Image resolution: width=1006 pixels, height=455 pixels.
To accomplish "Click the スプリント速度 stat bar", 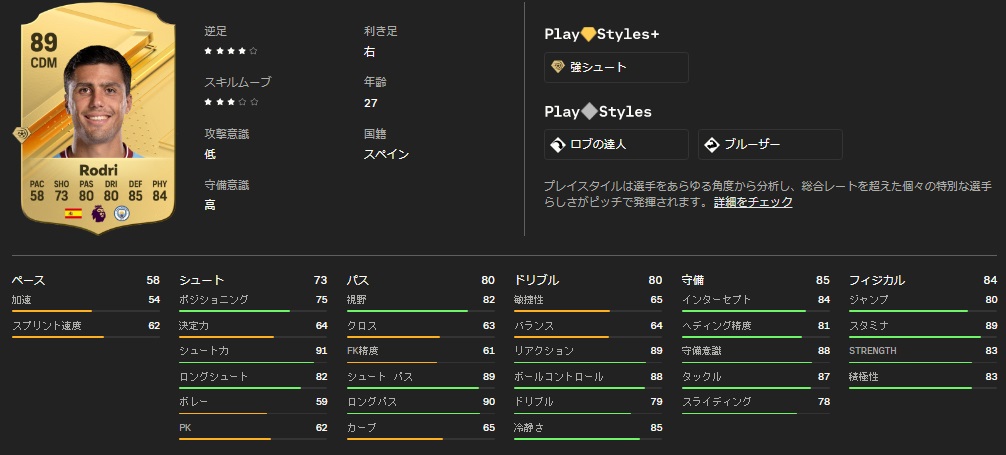I will 85,337.
